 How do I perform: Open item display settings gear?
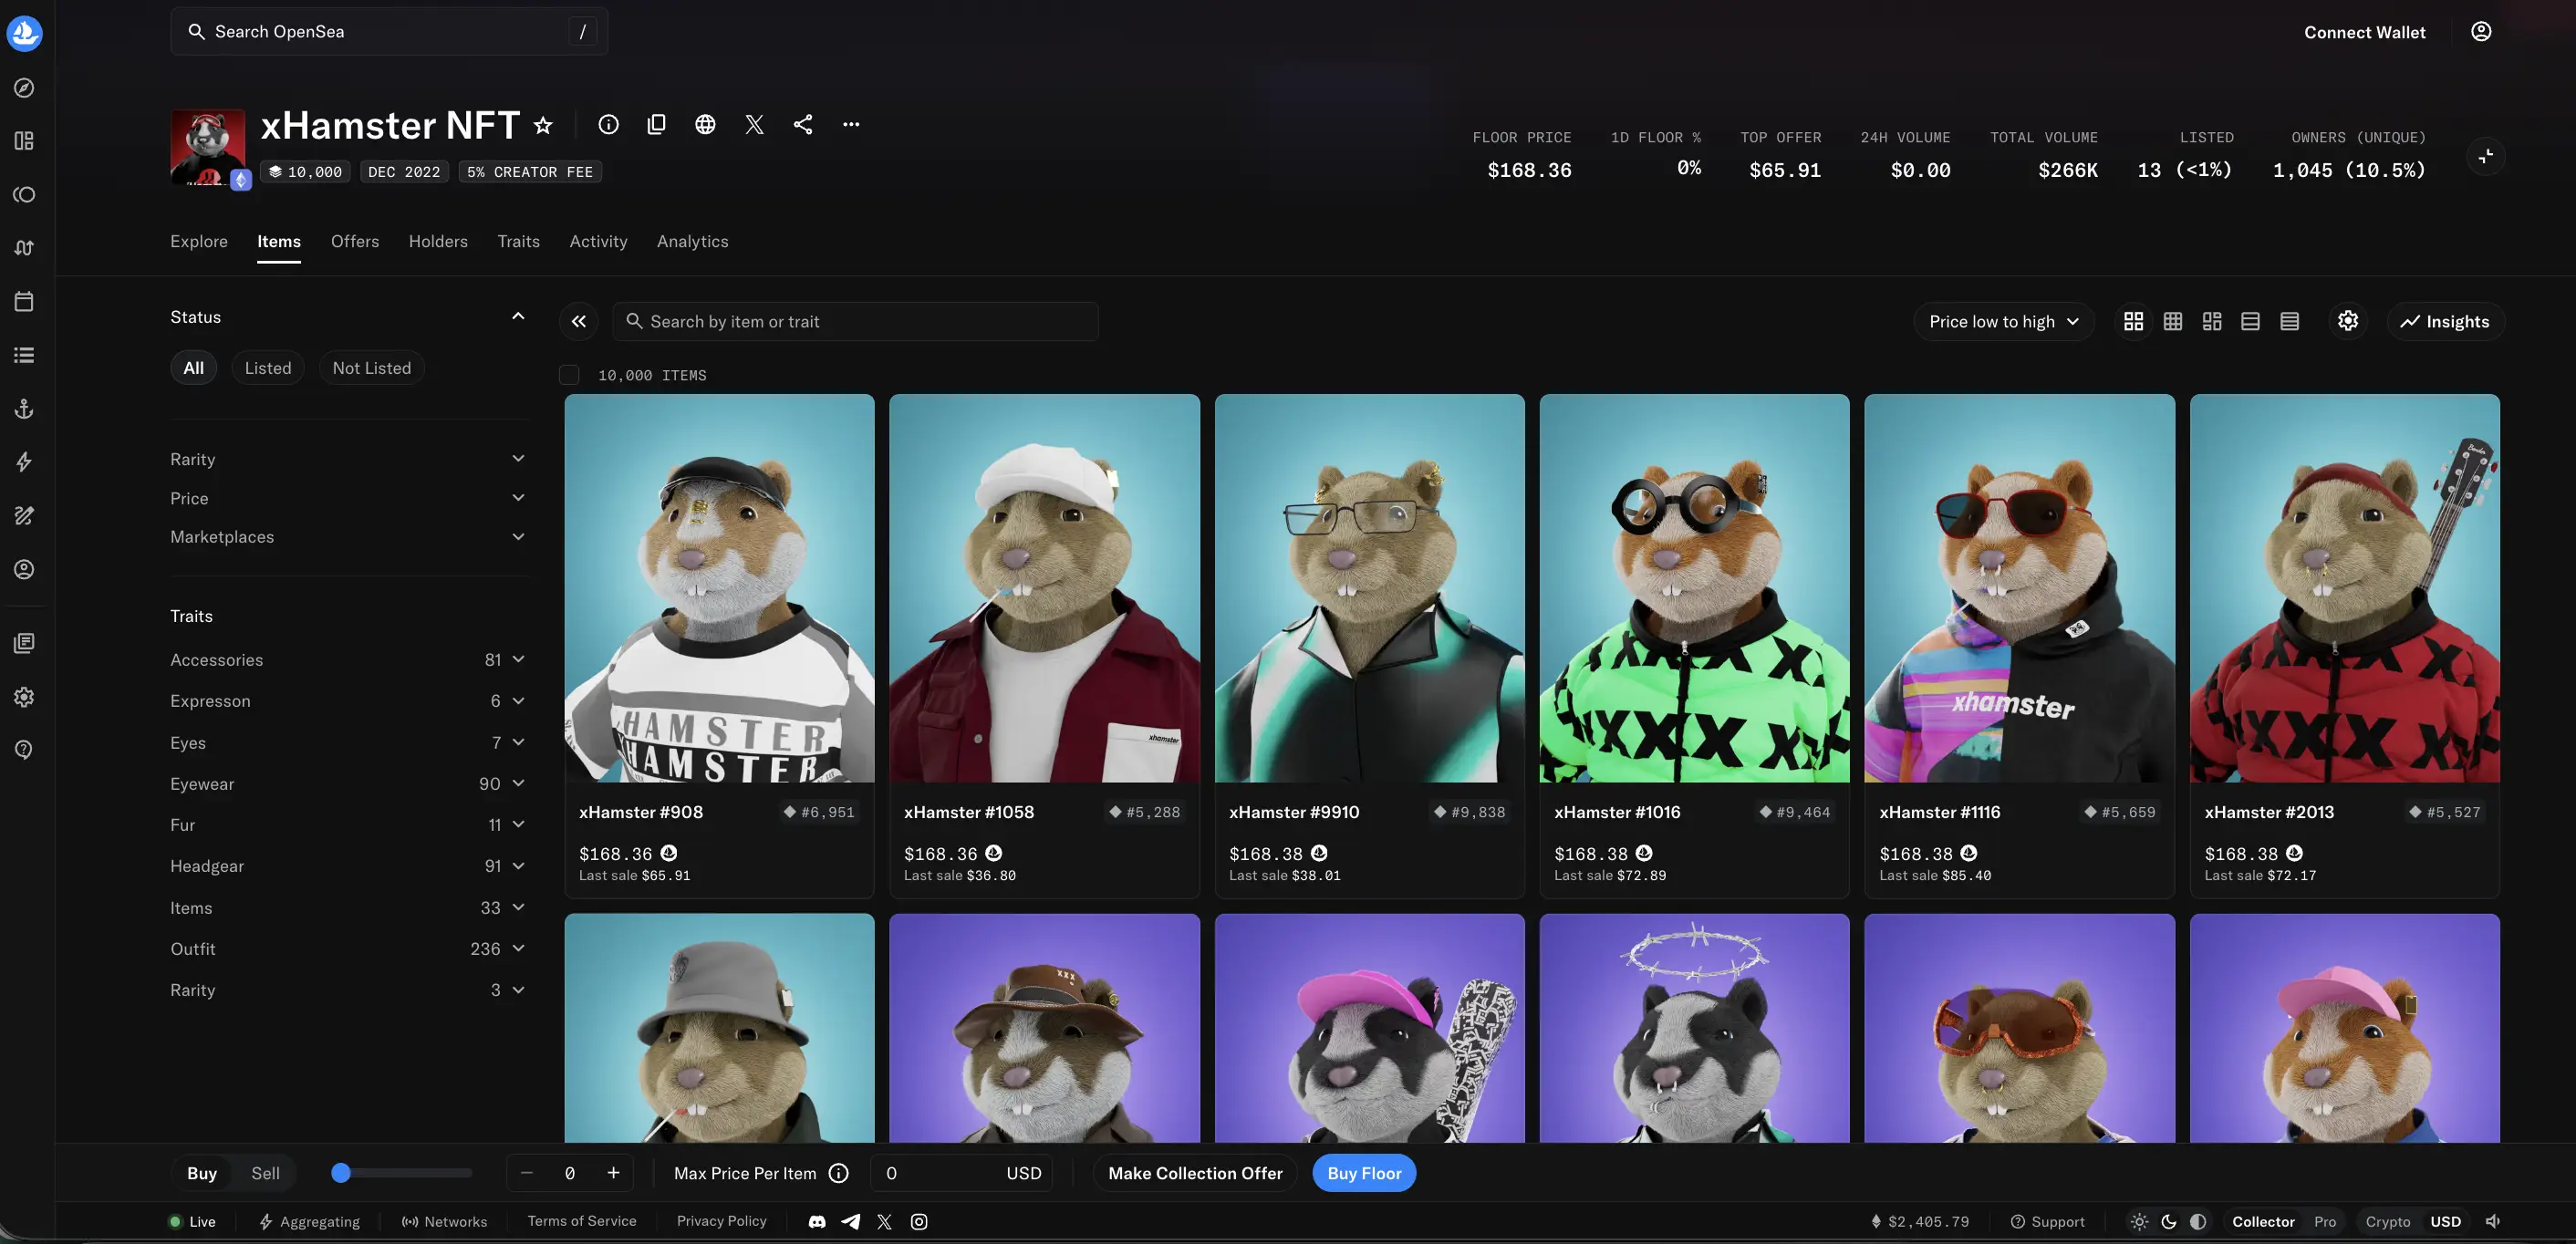coord(2348,321)
